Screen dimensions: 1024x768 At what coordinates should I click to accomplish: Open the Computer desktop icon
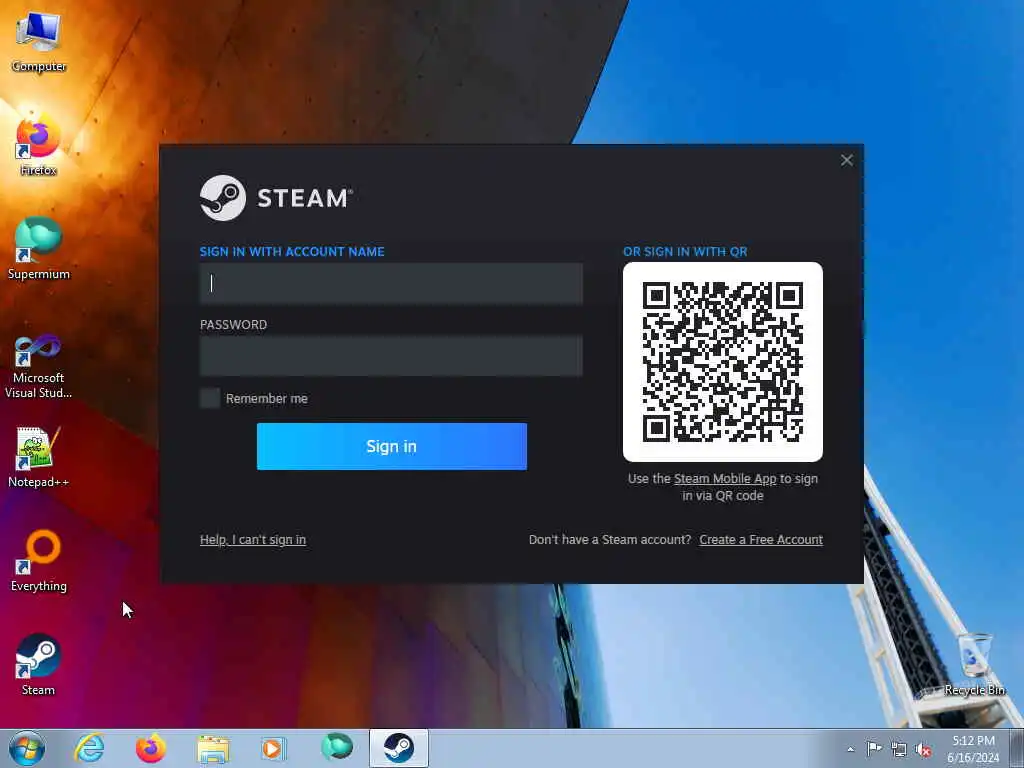pos(39,42)
